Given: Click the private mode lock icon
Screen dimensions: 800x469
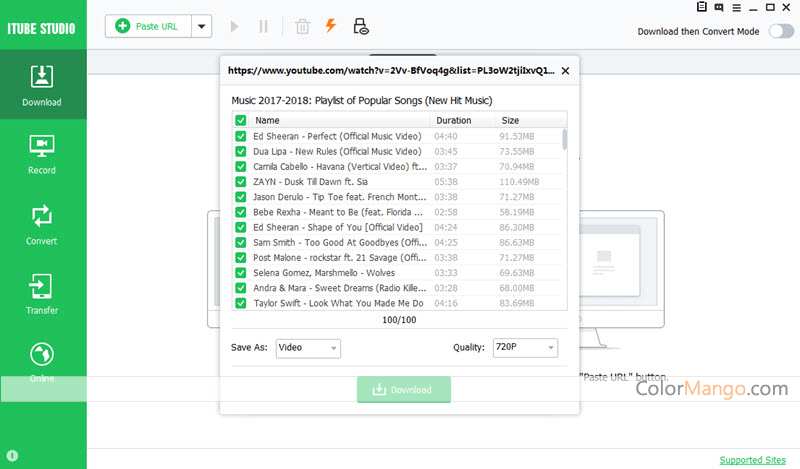Looking at the screenshot, I should pos(361,26).
